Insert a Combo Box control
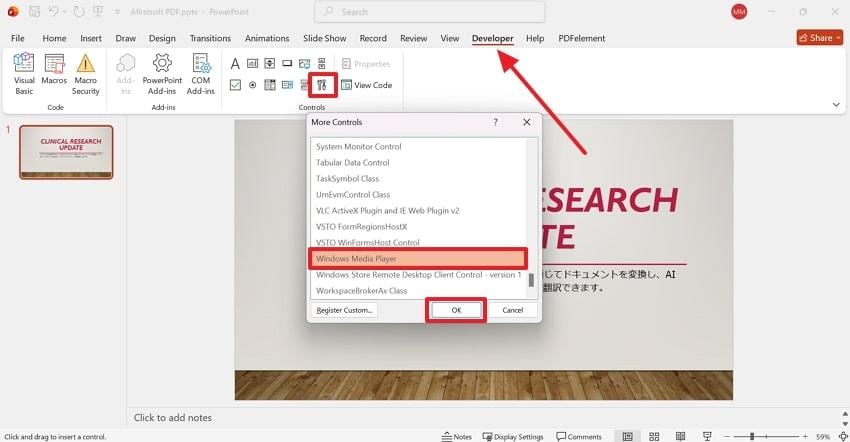This screenshot has width=850, height=442. coord(287,85)
